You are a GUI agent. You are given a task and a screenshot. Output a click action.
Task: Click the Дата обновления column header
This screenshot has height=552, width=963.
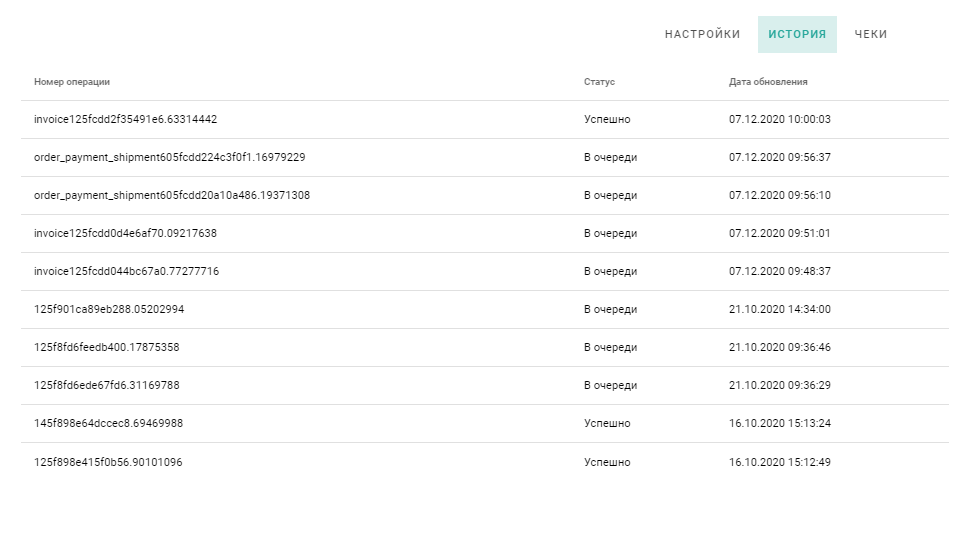coord(768,82)
